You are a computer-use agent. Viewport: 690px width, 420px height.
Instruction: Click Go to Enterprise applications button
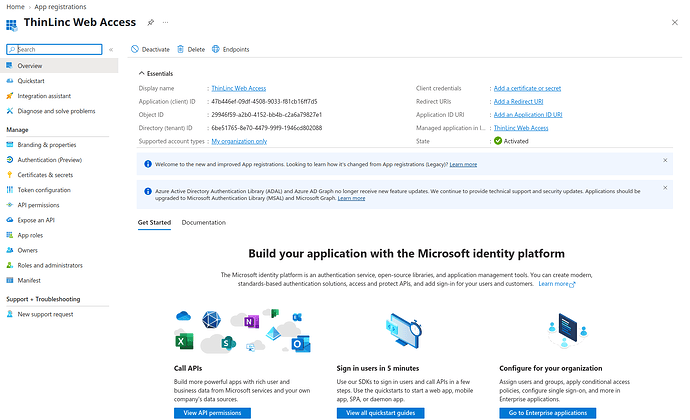[548, 413]
